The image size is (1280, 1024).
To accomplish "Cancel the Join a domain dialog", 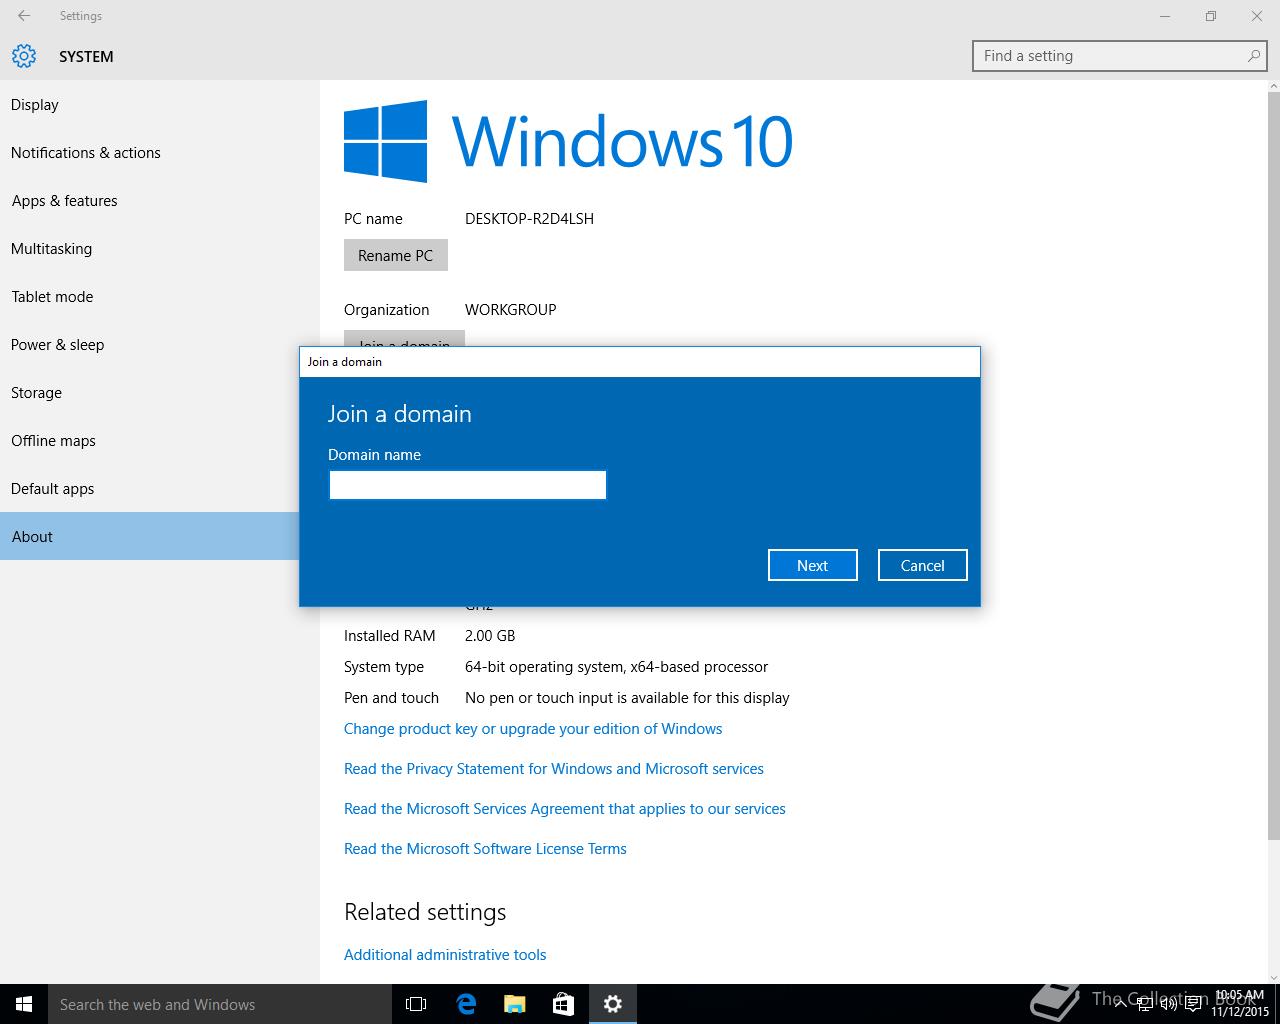I will [923, 565].
